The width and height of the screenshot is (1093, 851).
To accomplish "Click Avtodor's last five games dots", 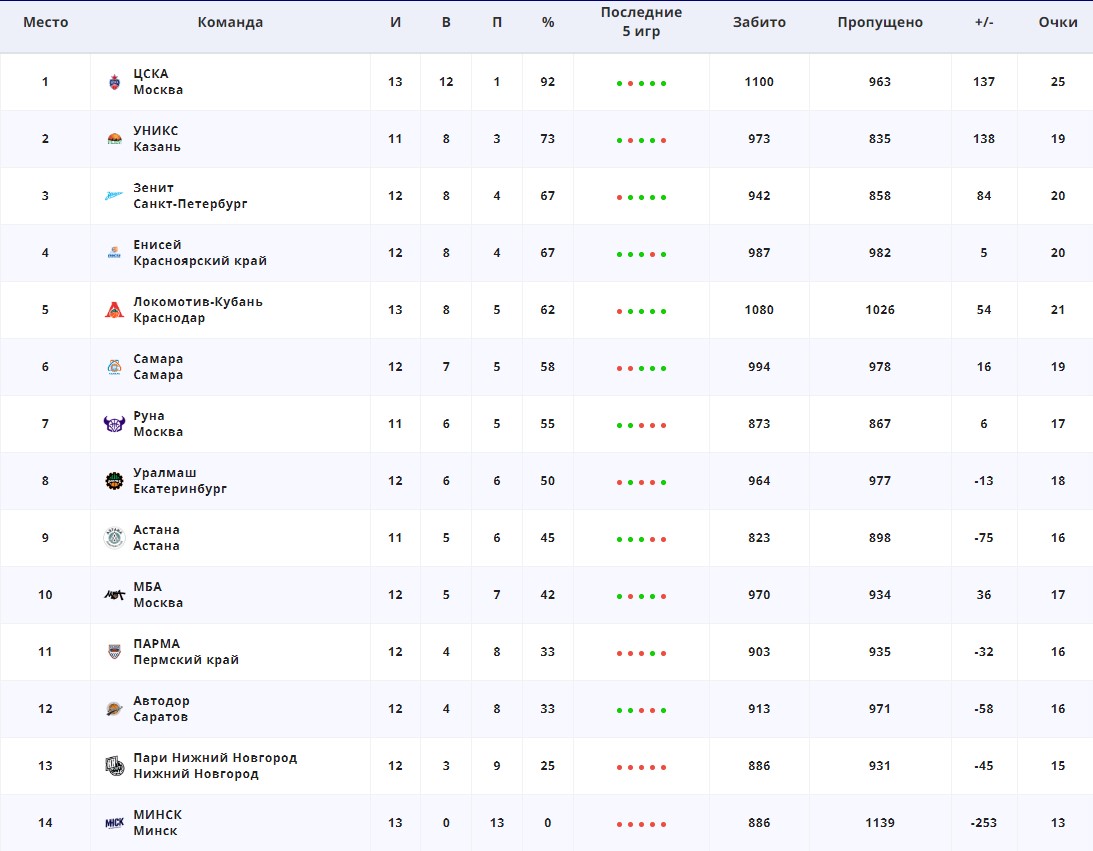I will point(641,710).
